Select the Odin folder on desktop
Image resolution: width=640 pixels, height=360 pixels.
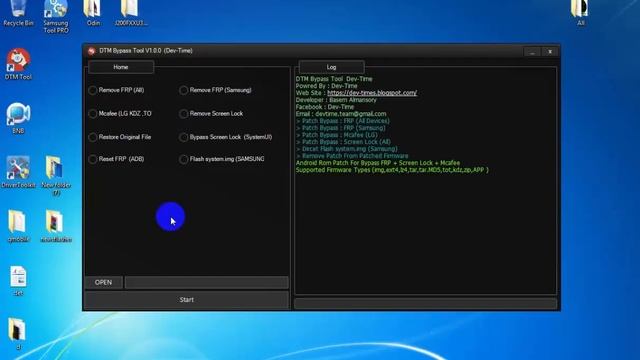tap(93, 13)
